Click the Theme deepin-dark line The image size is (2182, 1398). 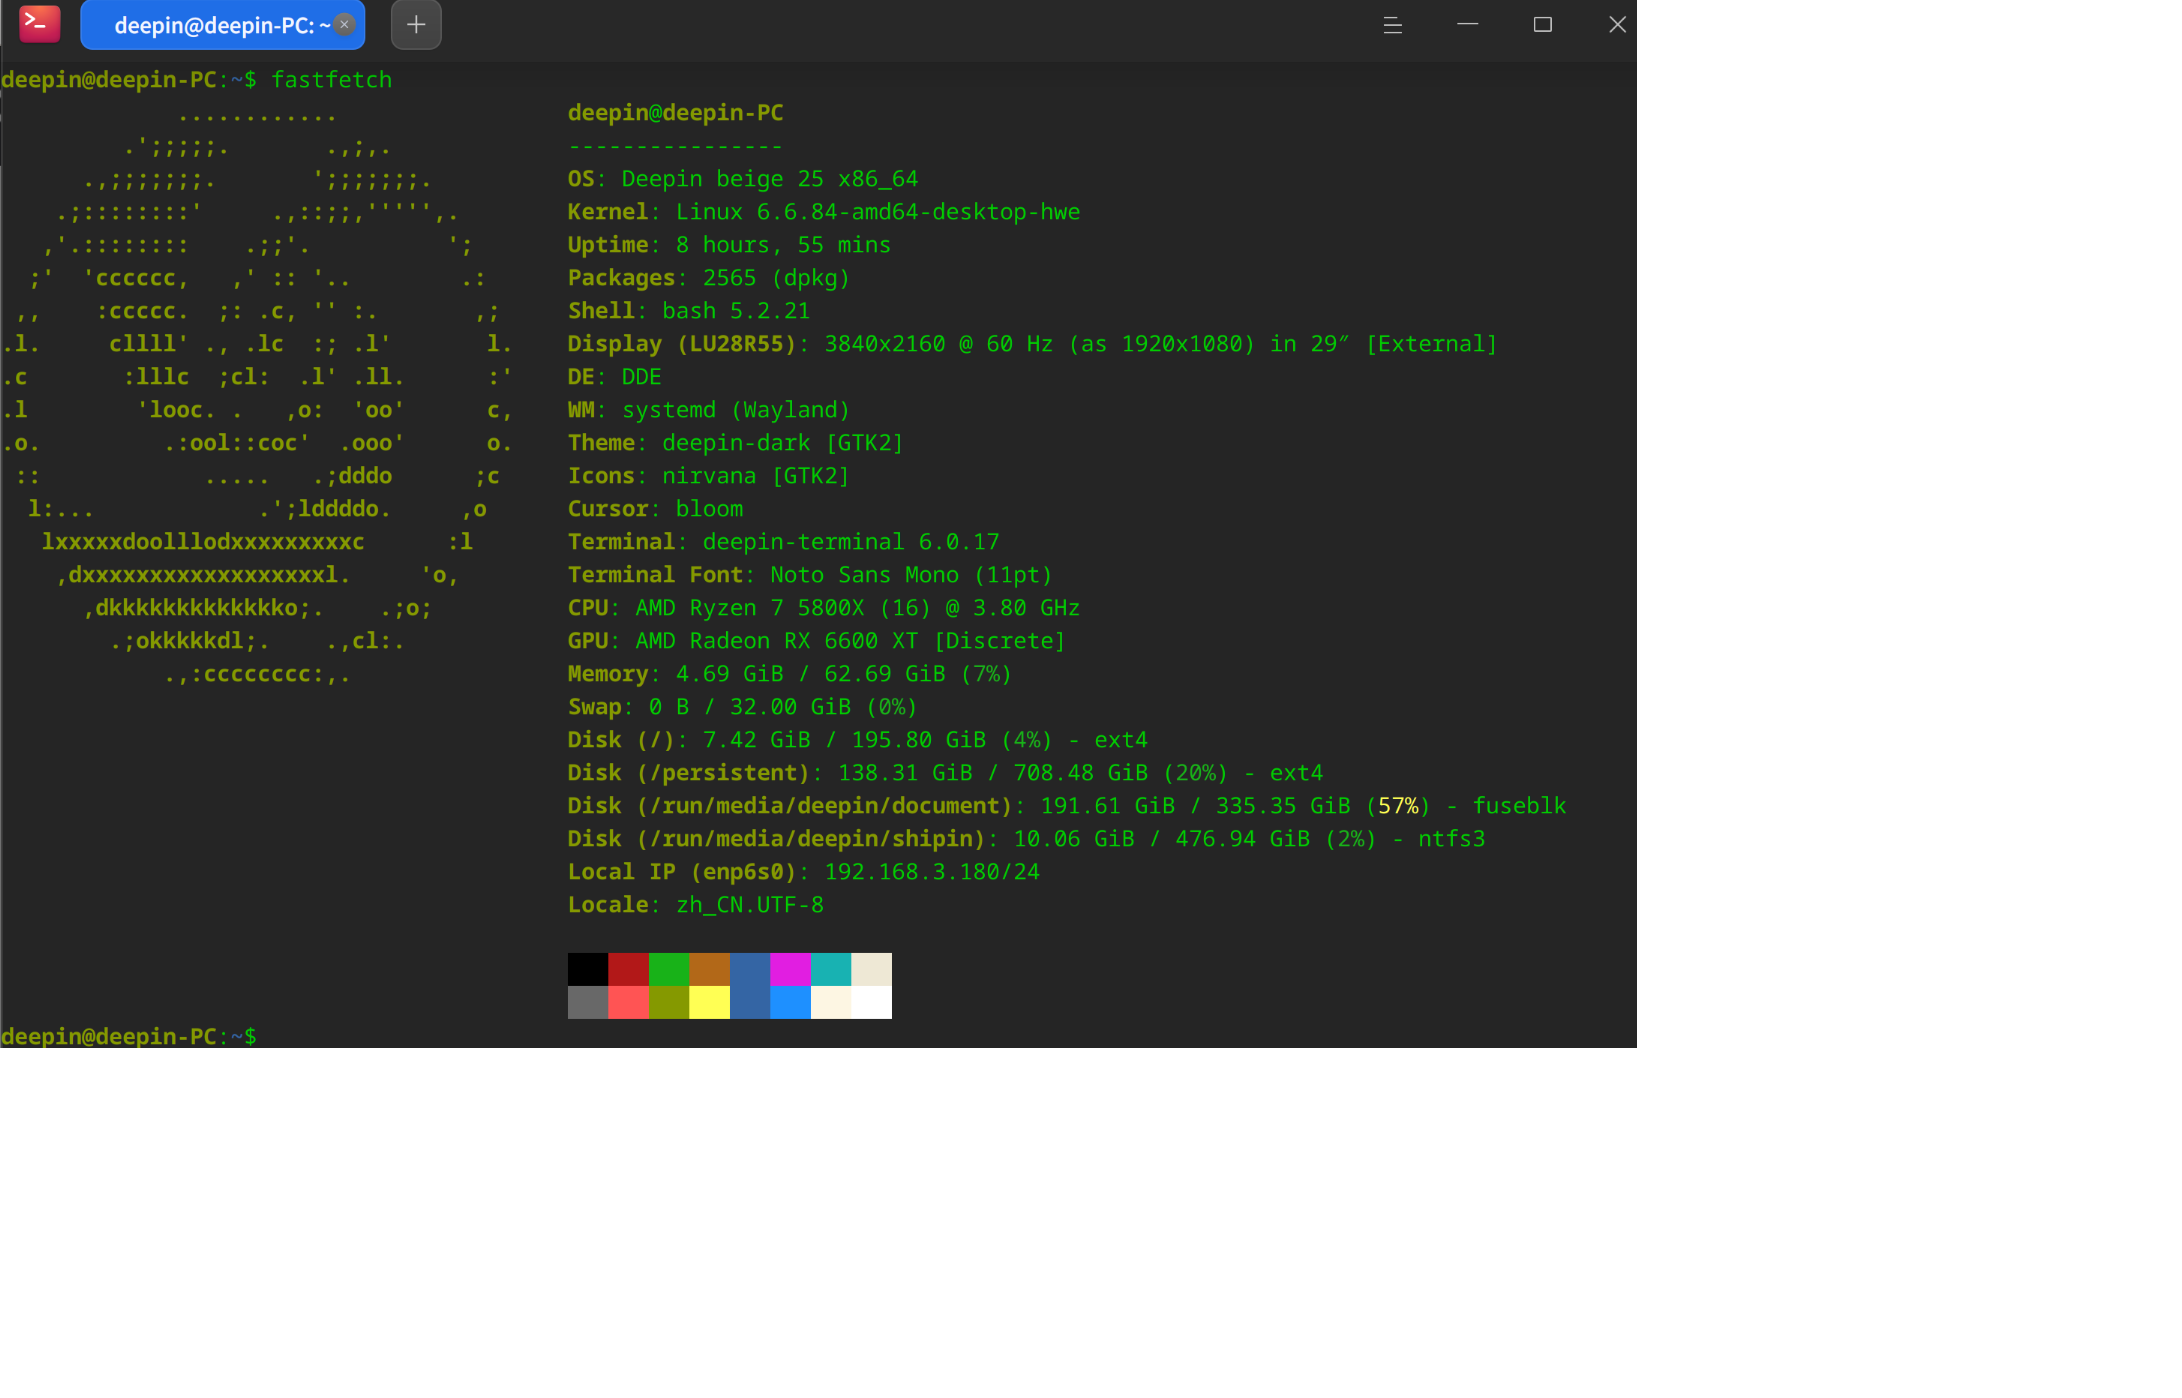[x=735, y=443]
